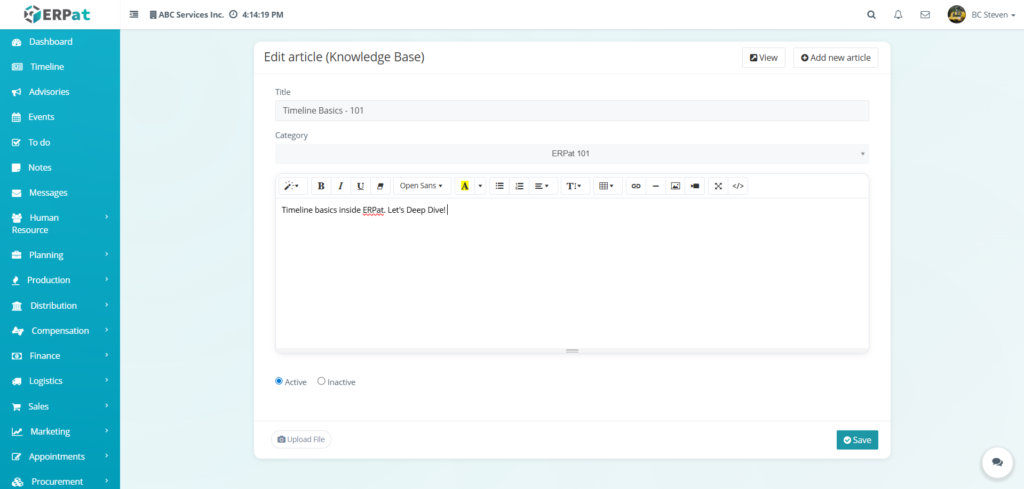Expand the Appointments sidebar menu

tap(60, 456)
